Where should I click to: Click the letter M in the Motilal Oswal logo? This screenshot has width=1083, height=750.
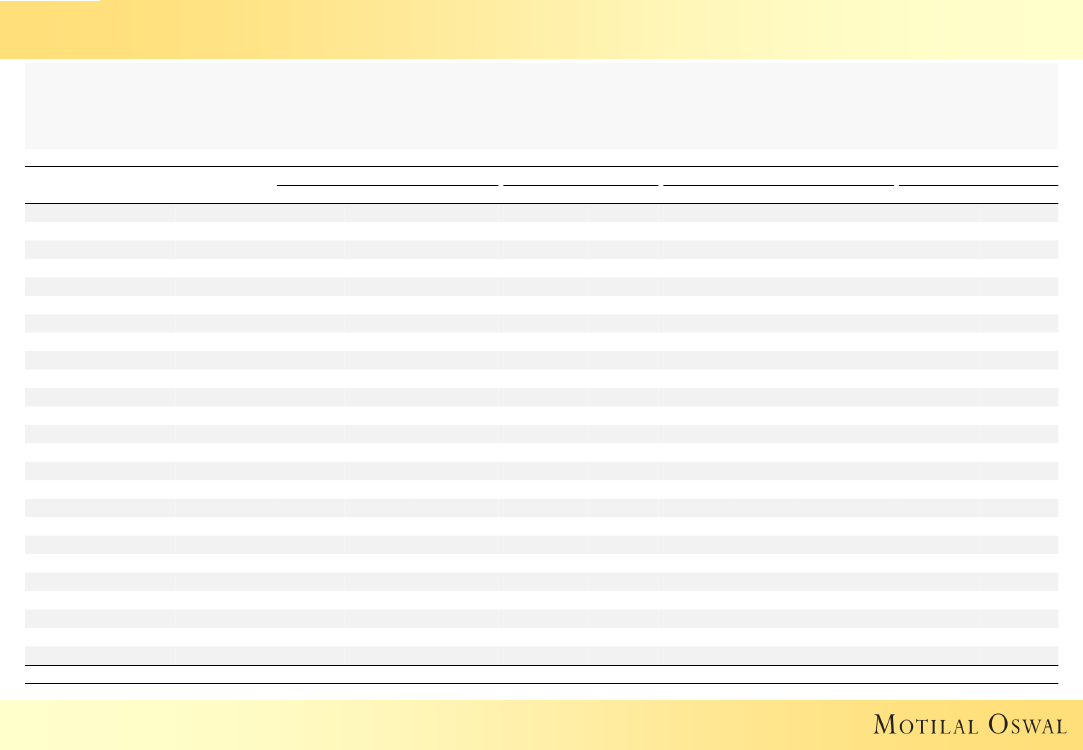pyautogui.click(x=884, y=724)
